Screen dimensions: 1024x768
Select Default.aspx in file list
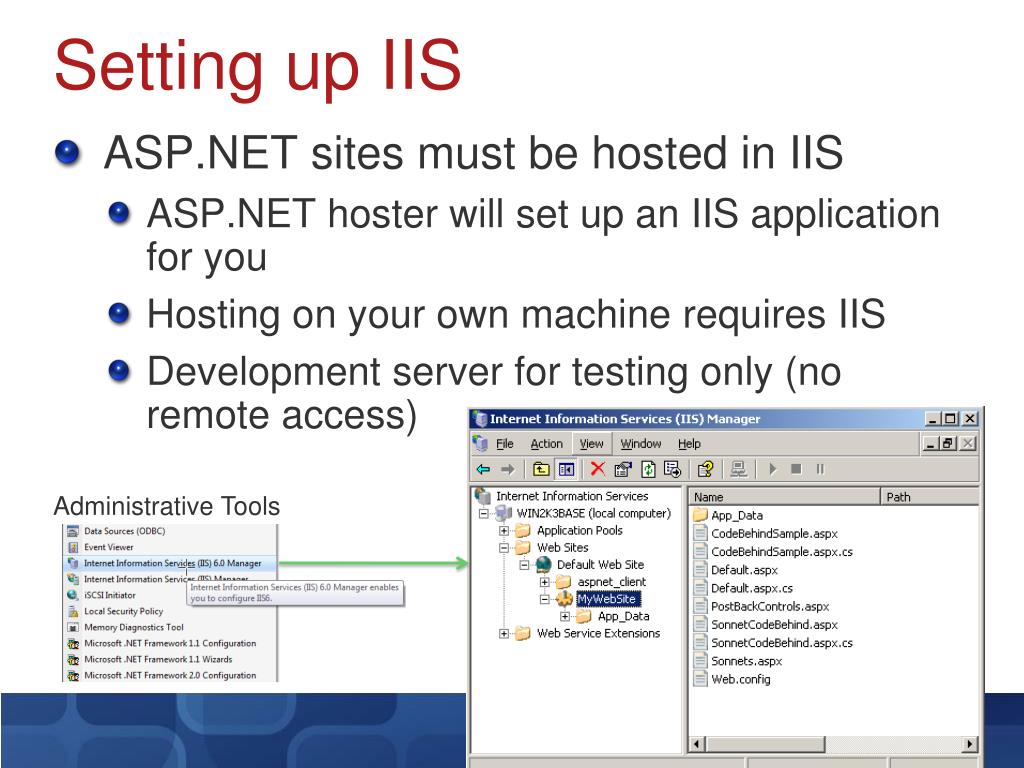point(744,569)
